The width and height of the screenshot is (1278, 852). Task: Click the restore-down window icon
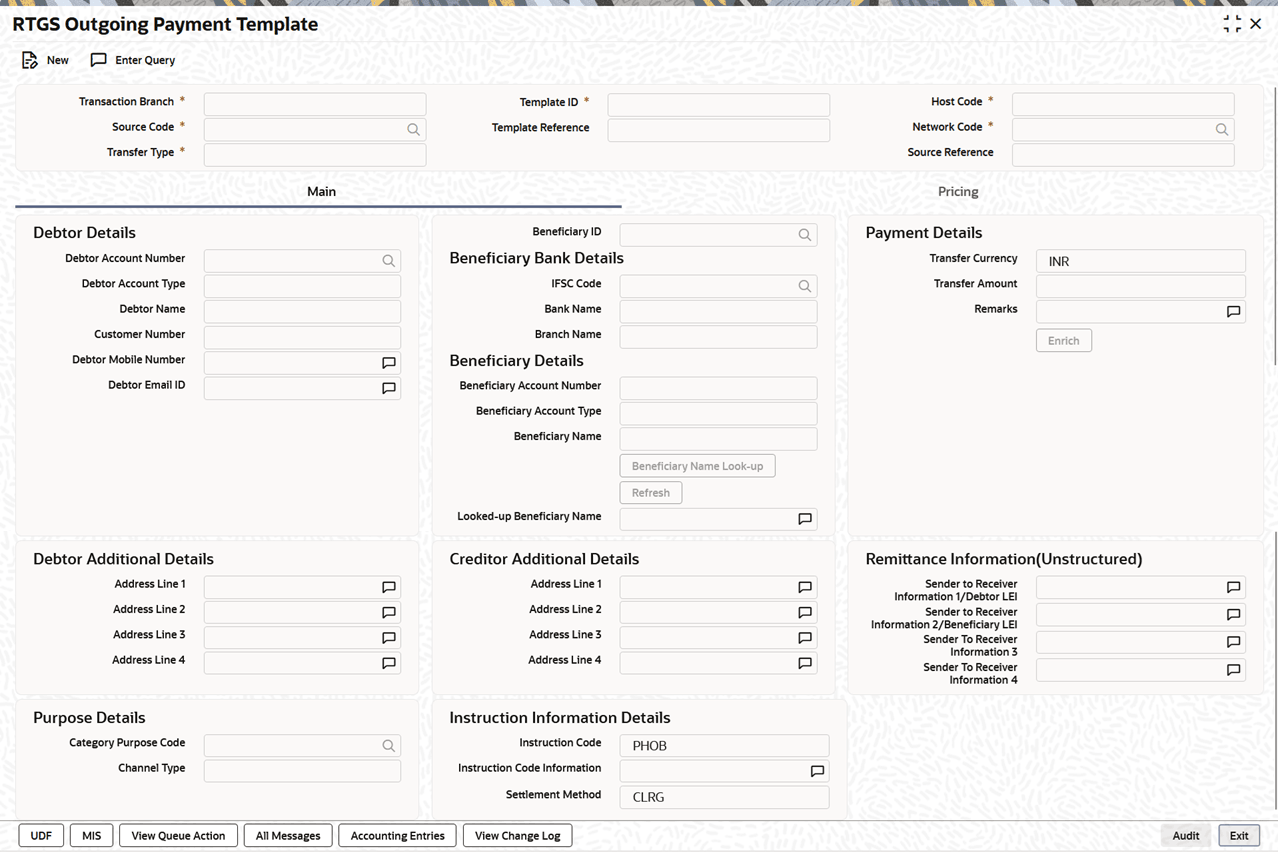tap(1232, 24)
